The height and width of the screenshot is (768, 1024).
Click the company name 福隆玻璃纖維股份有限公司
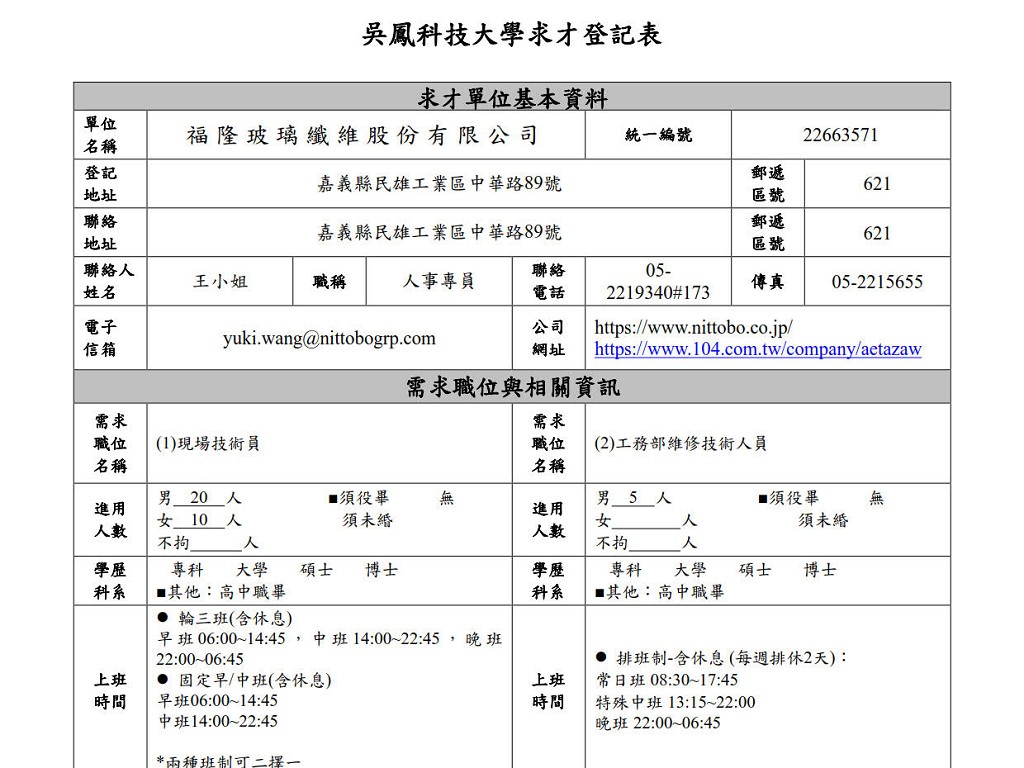(362, 135)
